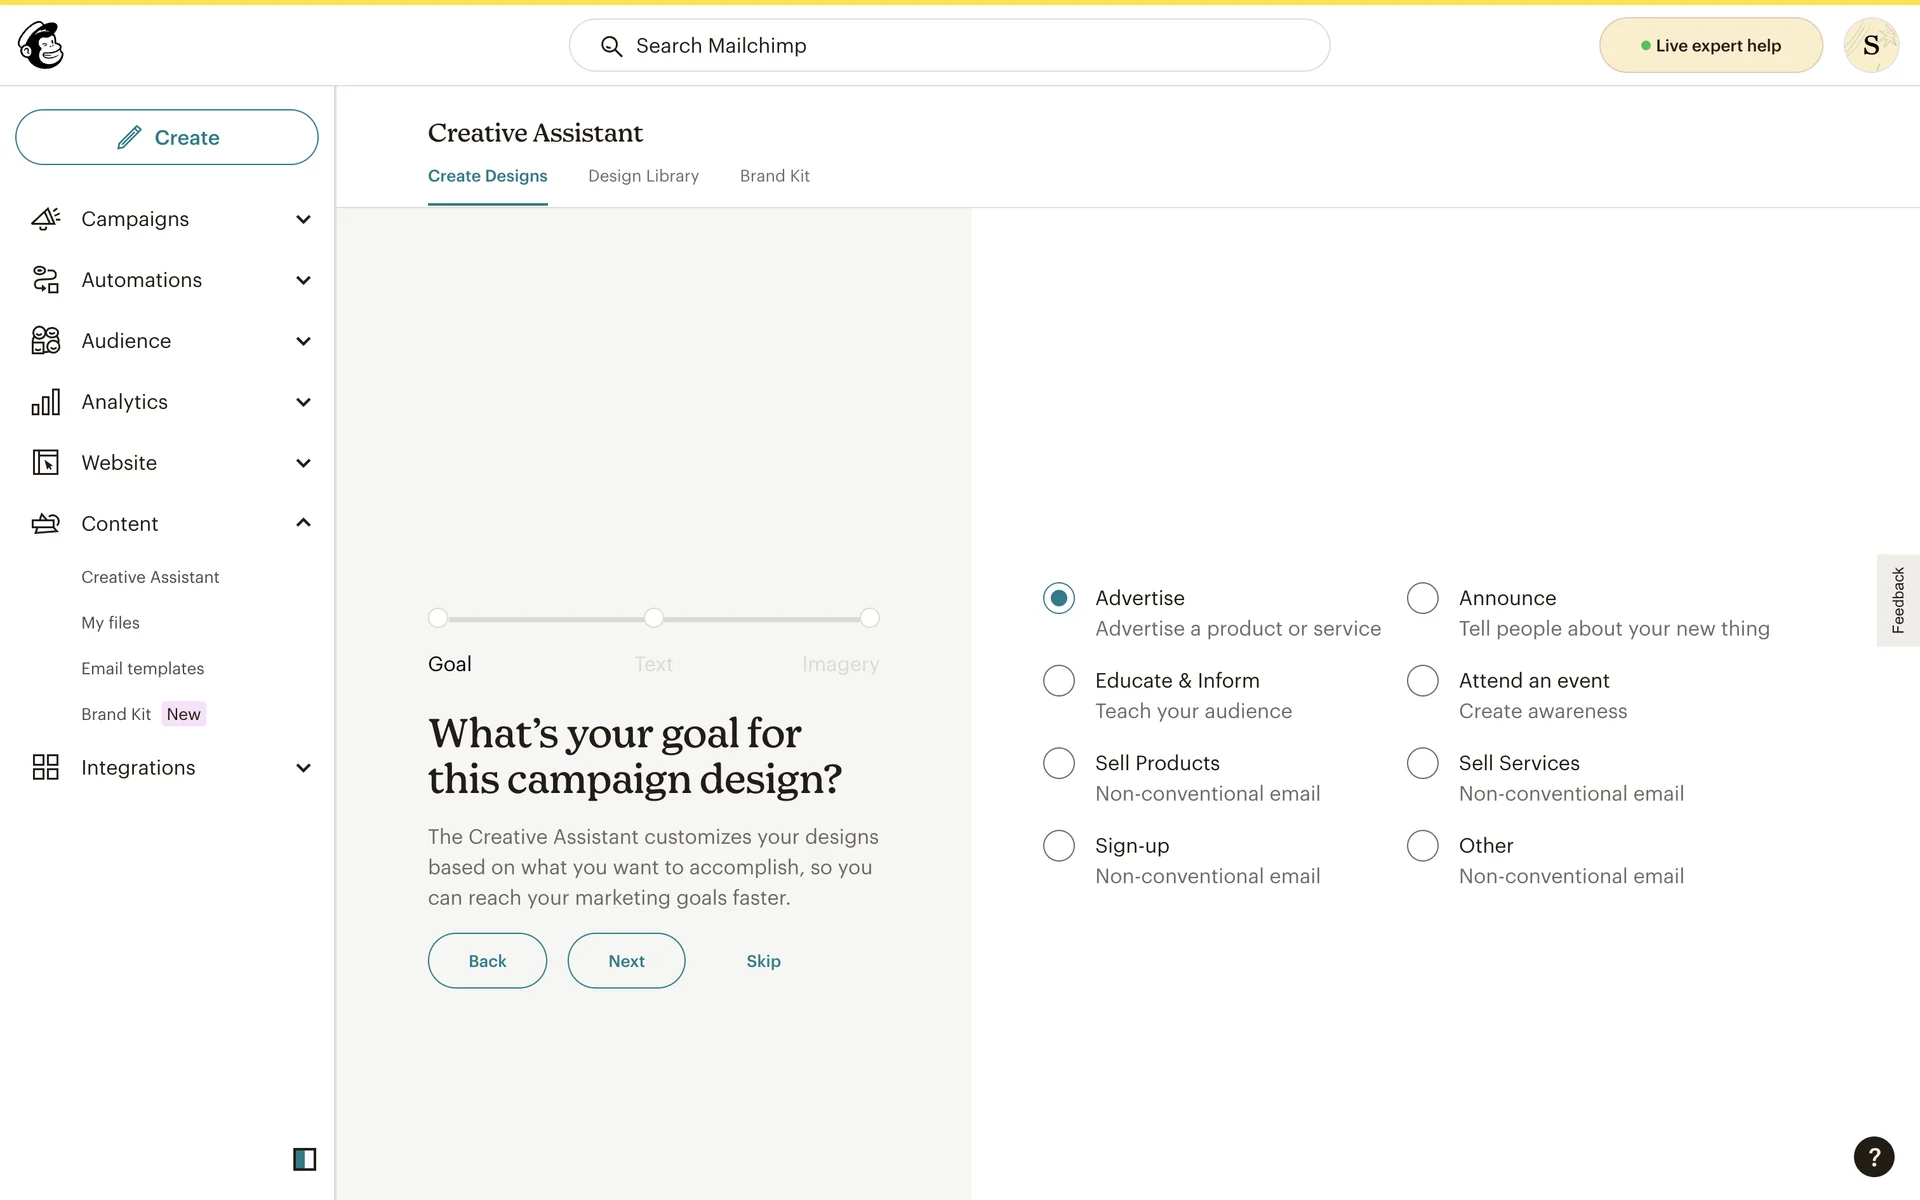Open the Brand Kit tab
This screenshot has width=1920, height=1200.
pos(774,176)
